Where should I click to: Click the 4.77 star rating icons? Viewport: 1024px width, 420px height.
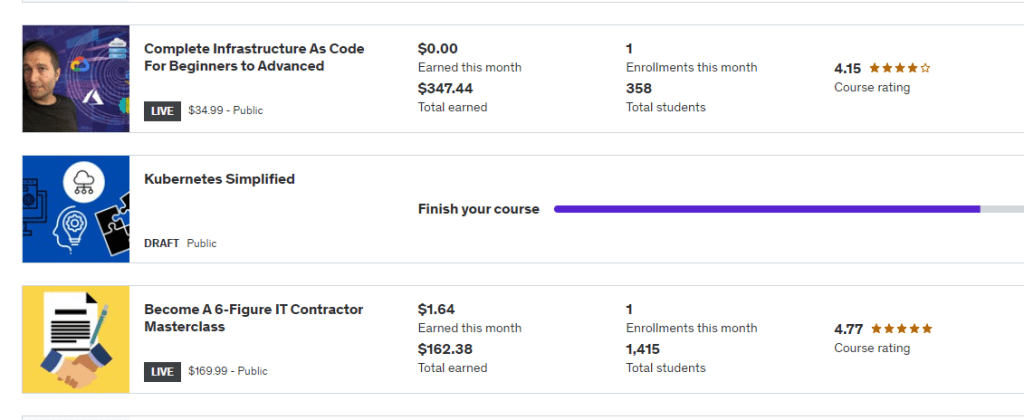(x=901, y=329)
